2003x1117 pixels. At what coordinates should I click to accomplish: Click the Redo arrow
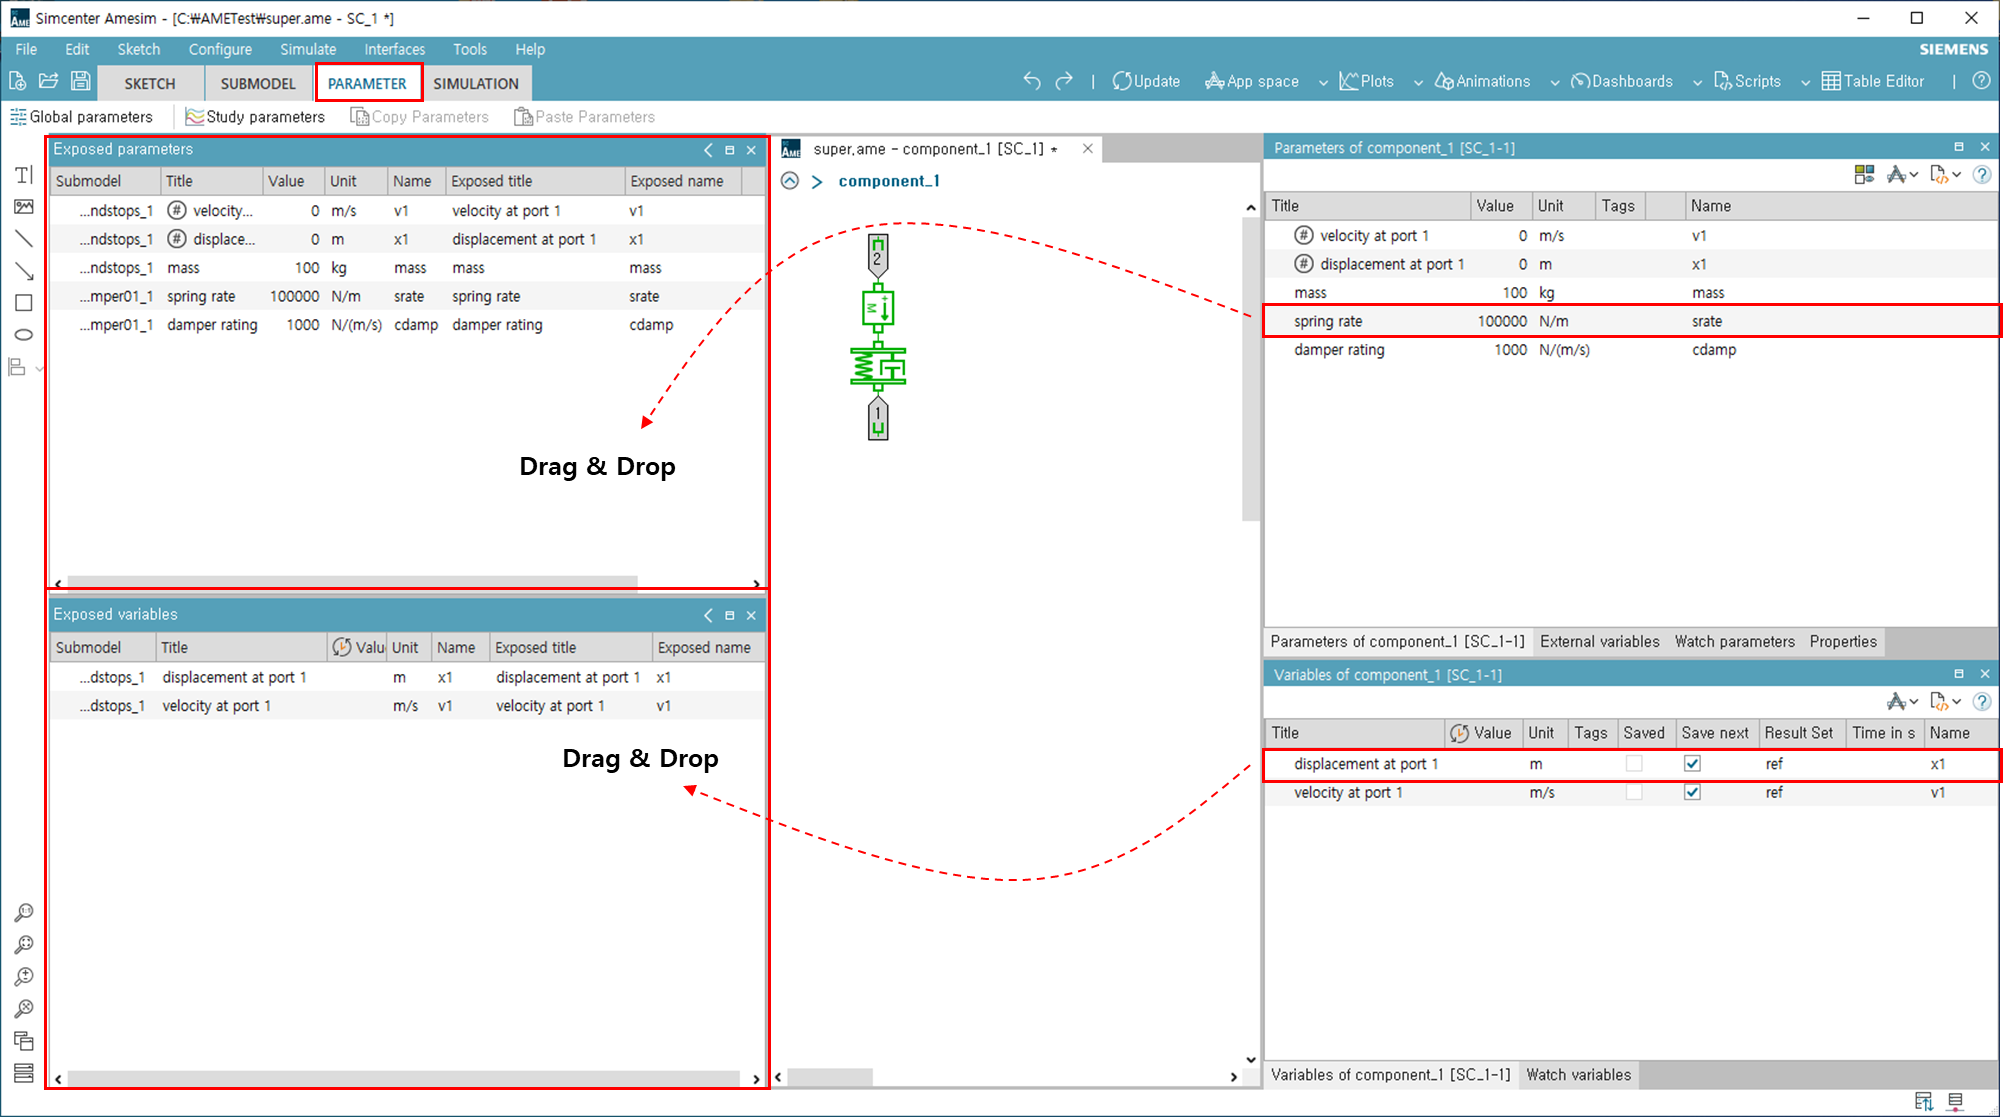coord(1064,81)
